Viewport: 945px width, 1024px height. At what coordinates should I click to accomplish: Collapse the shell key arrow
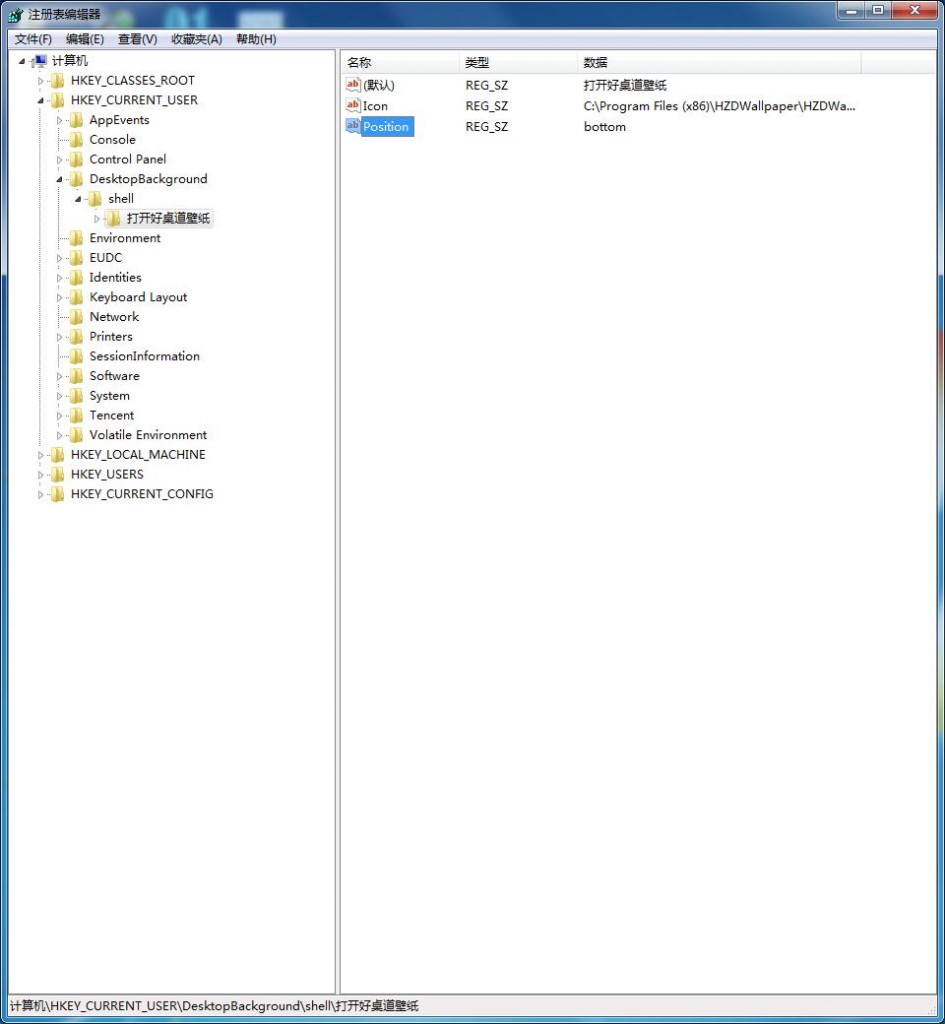pyautogui.click(x=78, y=199)
